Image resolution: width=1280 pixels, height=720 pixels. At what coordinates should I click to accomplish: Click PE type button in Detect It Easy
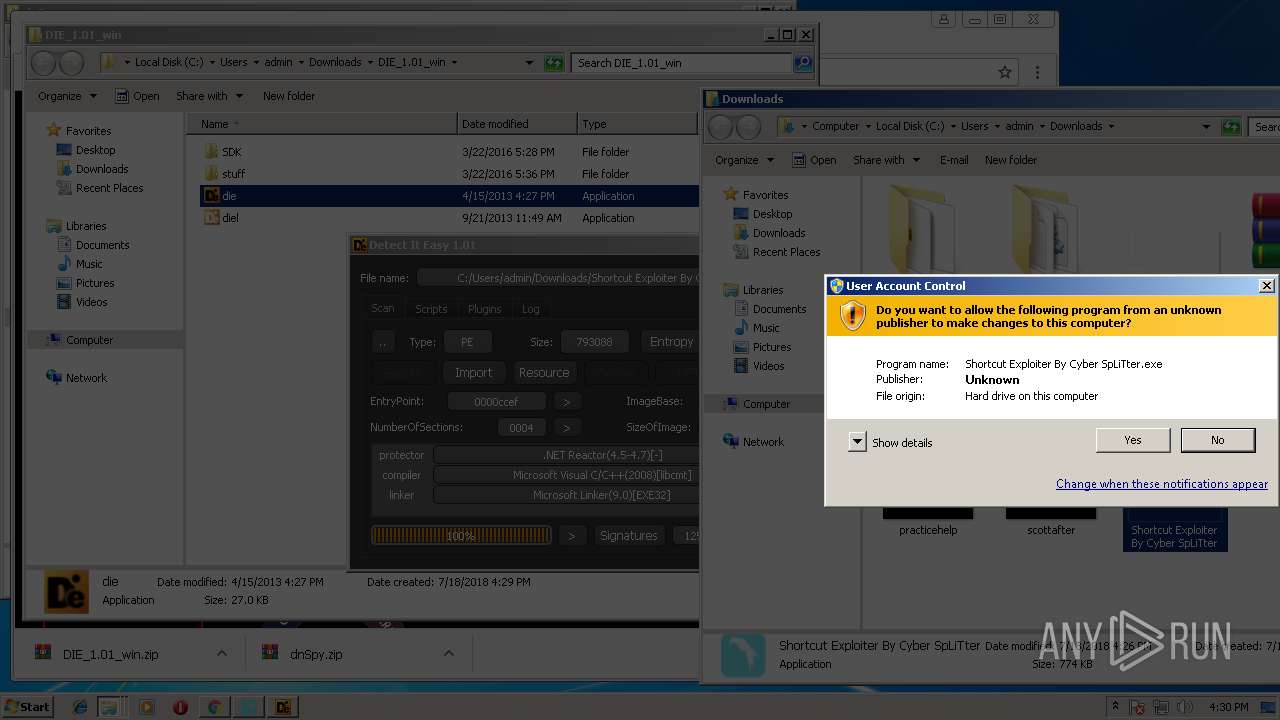click(467, 342)
